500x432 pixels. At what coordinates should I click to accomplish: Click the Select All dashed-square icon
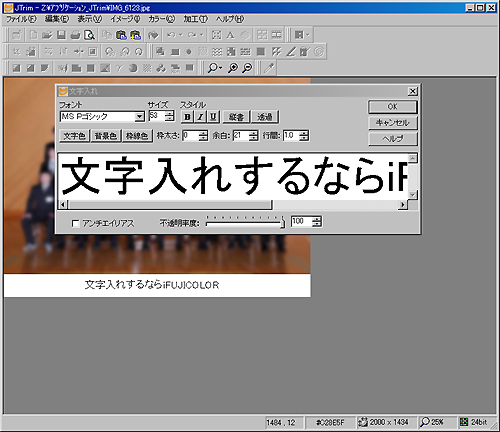click(x=217, y=35)
